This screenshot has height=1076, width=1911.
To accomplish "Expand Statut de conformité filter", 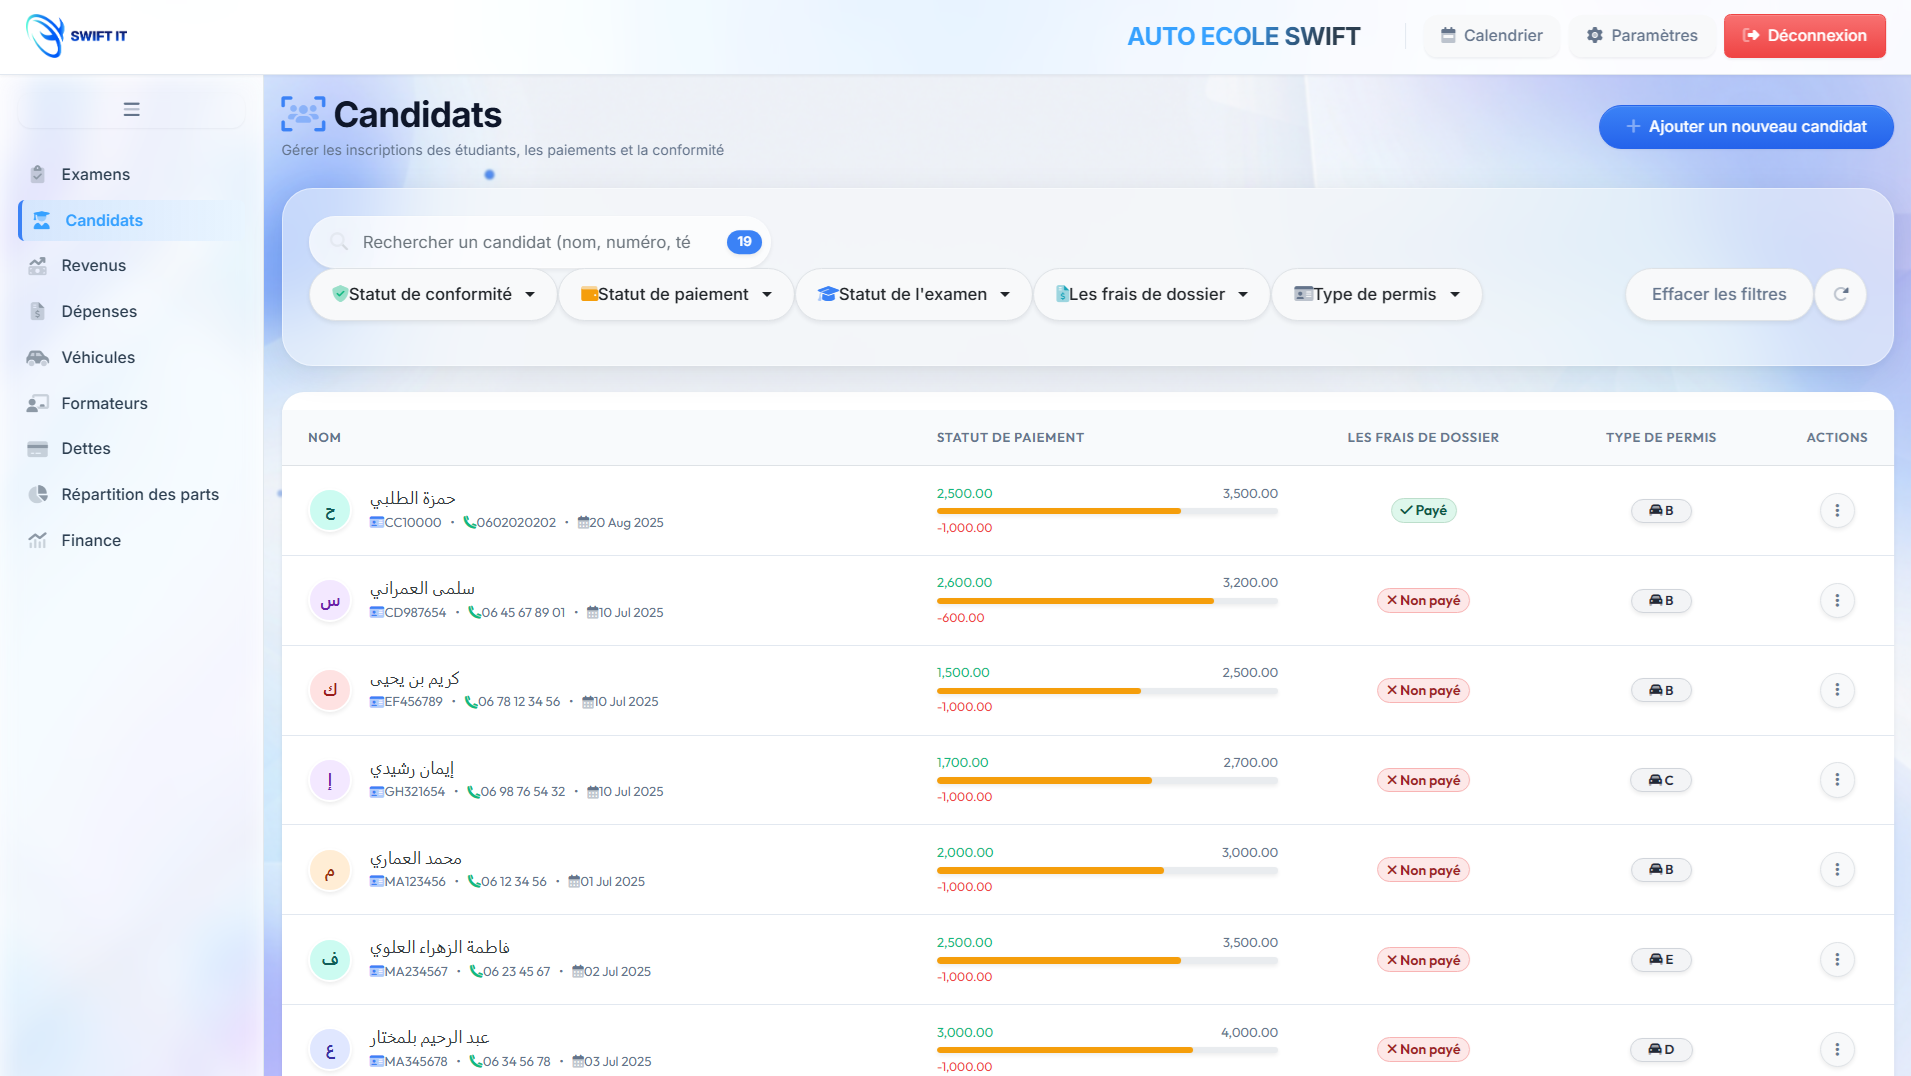I will click(x=433, y=294).
